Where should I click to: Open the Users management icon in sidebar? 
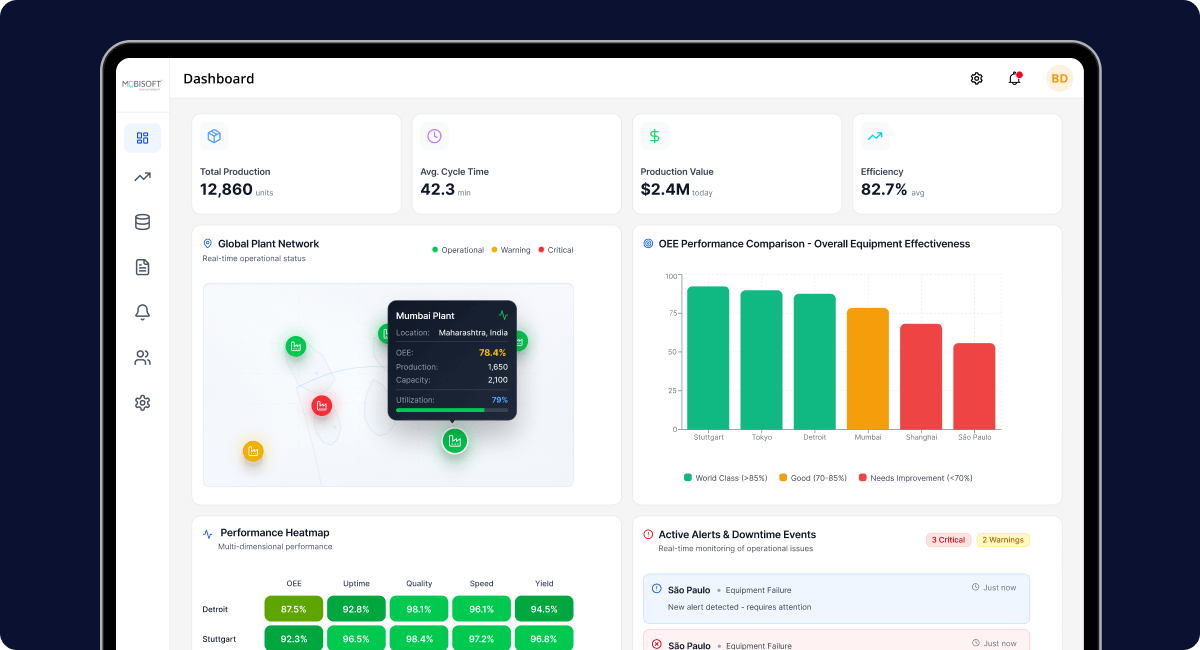[x=141, y=357]
